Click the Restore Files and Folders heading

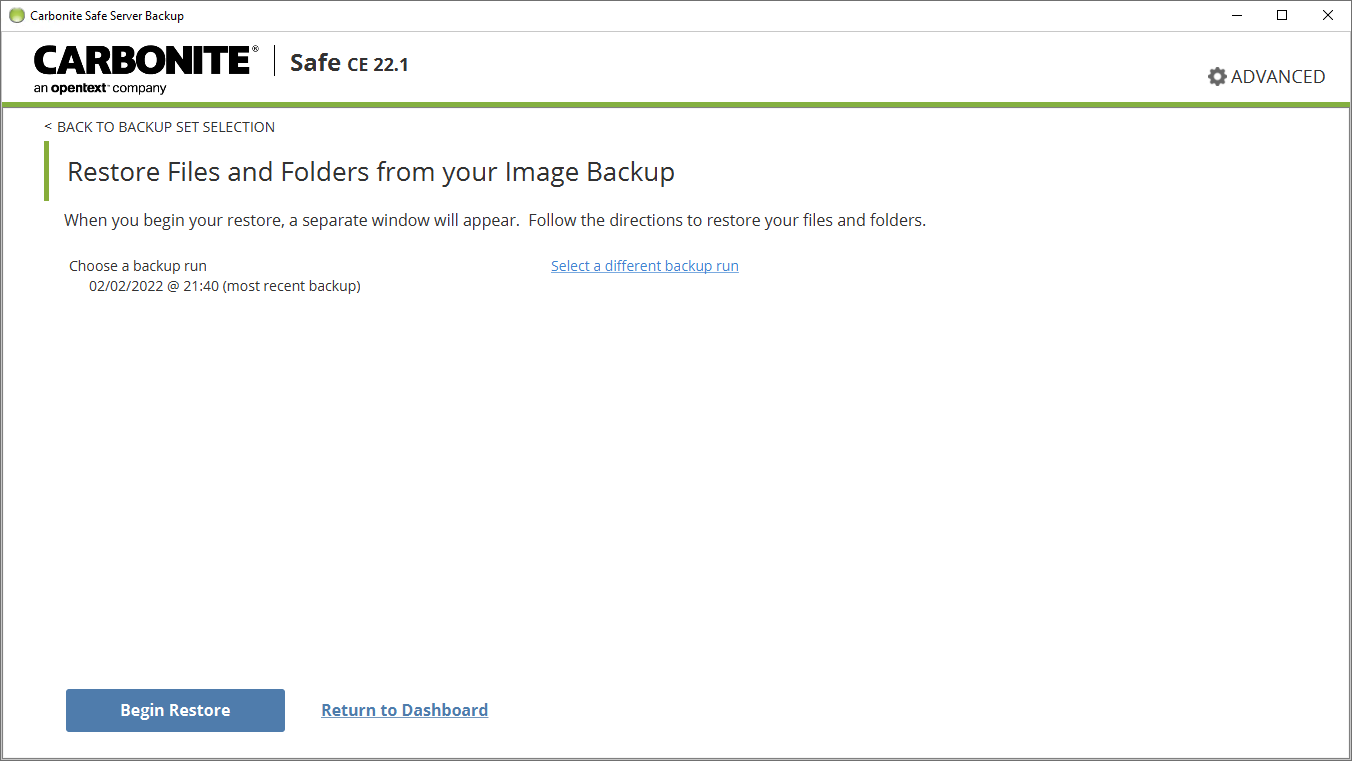tap(370, 172)
